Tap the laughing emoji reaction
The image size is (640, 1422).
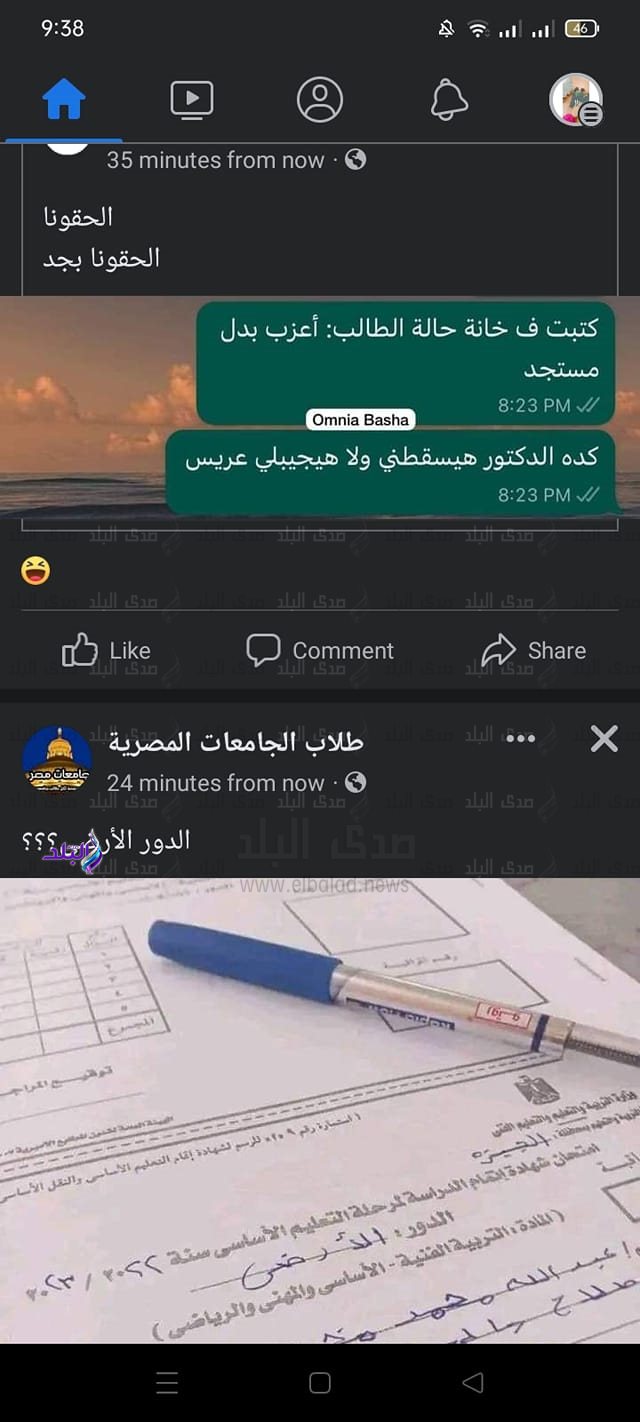pyautogui.click(x=35, y=571)
